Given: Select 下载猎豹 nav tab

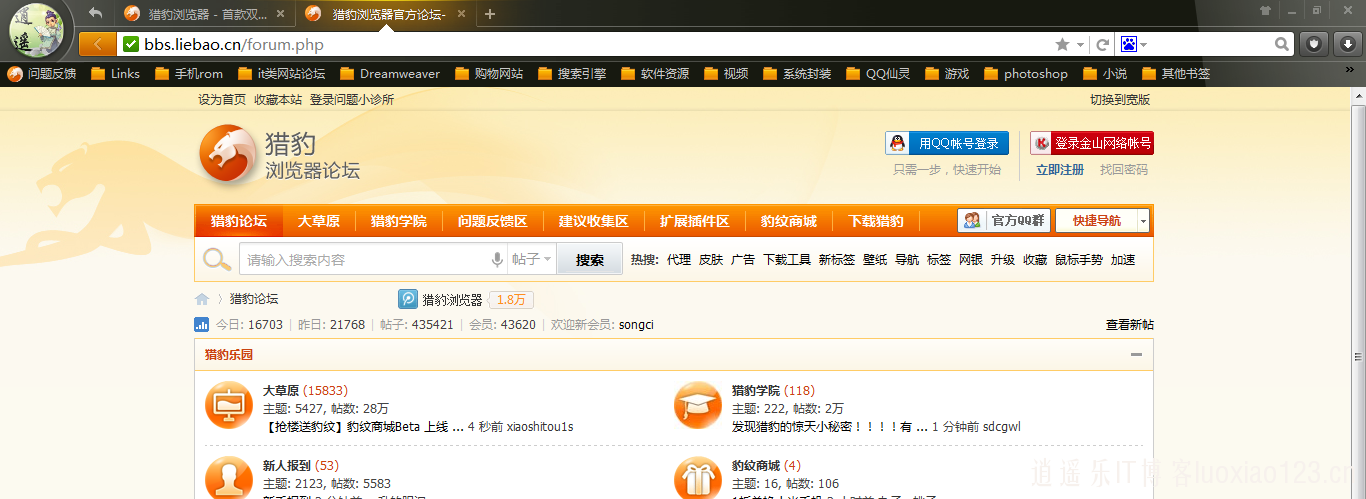Looking at the screenshot, I should [x=876, y=221].
